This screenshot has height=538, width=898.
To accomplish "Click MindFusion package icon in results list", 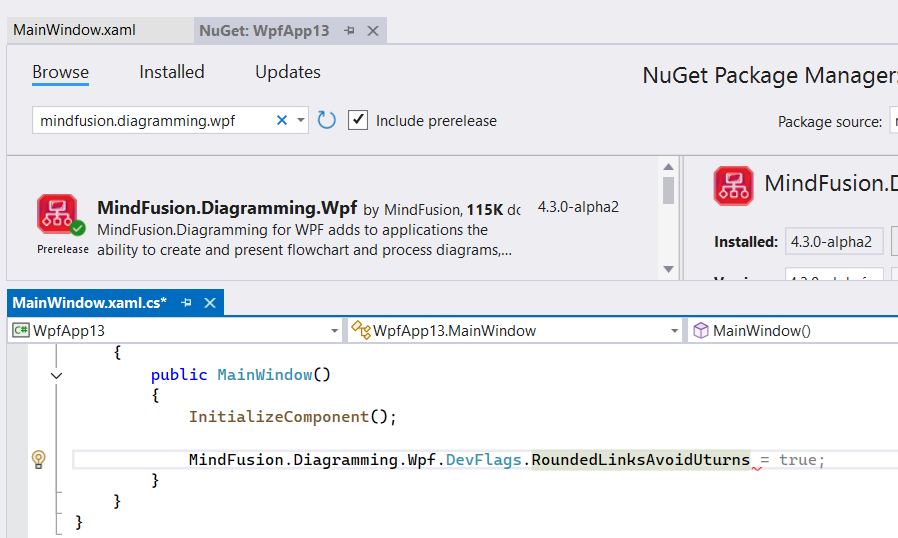I will 57,215.
